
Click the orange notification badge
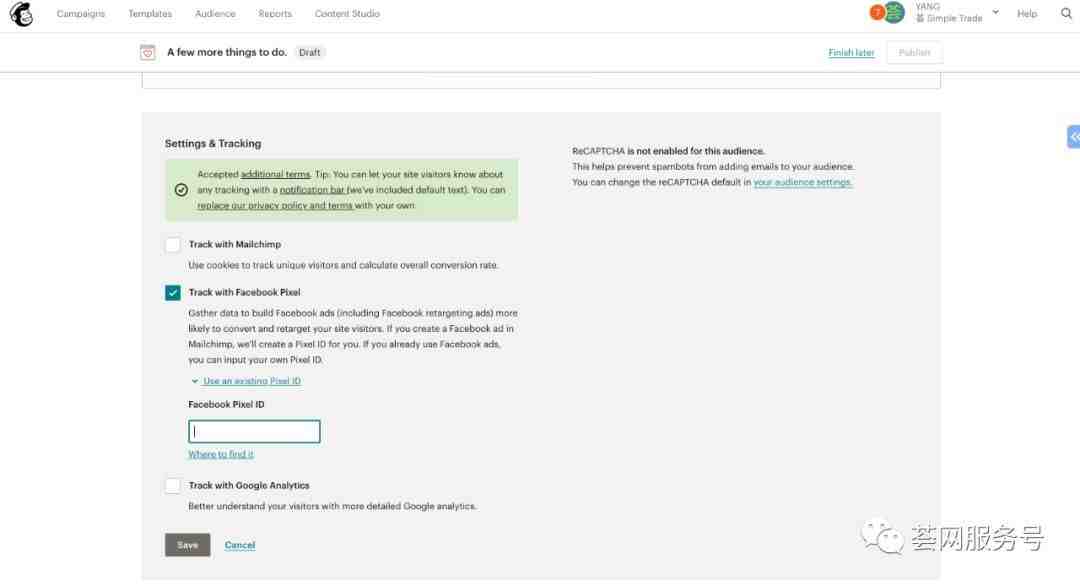877,12
